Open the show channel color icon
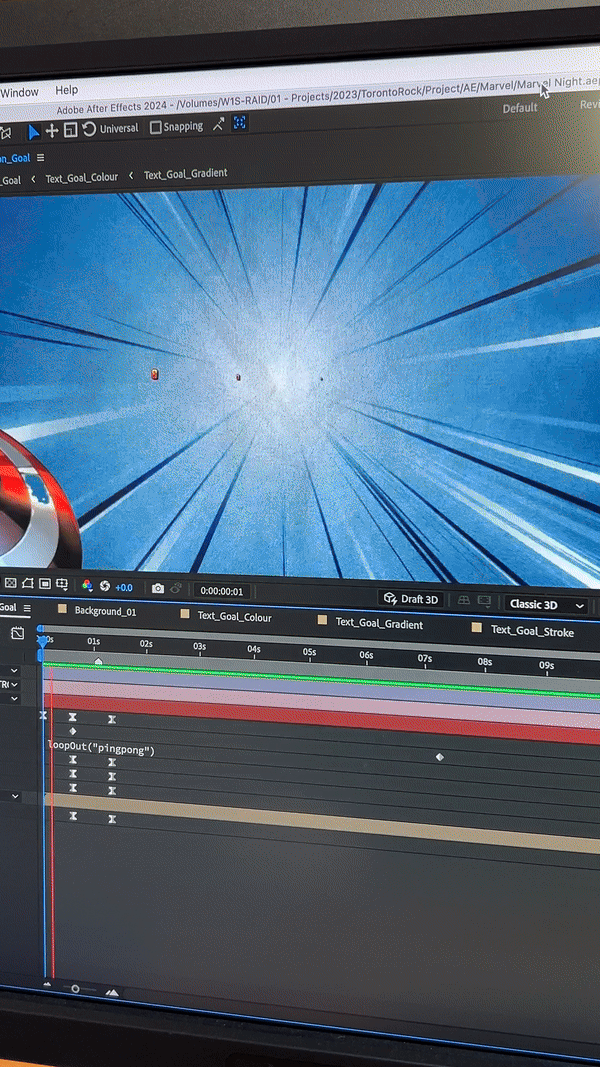 [x=86, y=585]
